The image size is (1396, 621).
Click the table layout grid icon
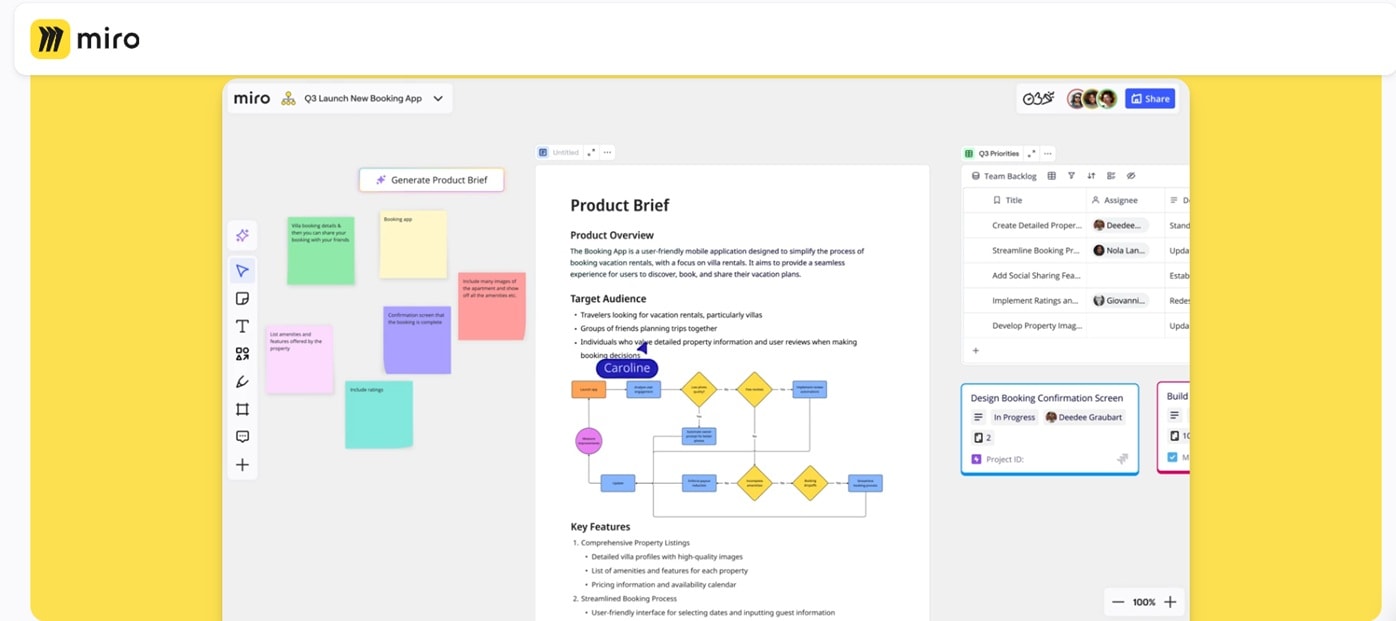(x=1051, y=176)
